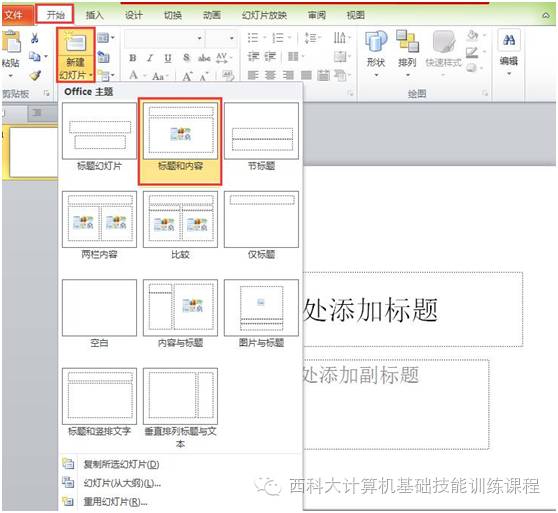Open the 插入 ribbon tab

pos(94,15)
